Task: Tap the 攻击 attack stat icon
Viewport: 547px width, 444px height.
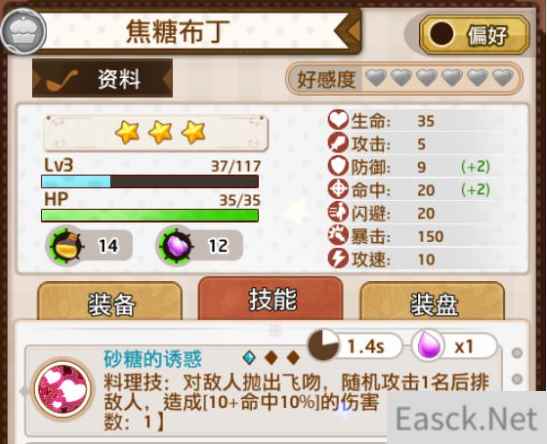Action: coord(338,143)
